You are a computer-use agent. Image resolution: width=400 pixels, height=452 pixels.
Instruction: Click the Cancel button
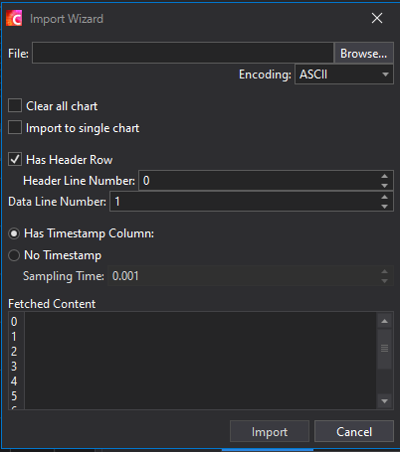354,432
